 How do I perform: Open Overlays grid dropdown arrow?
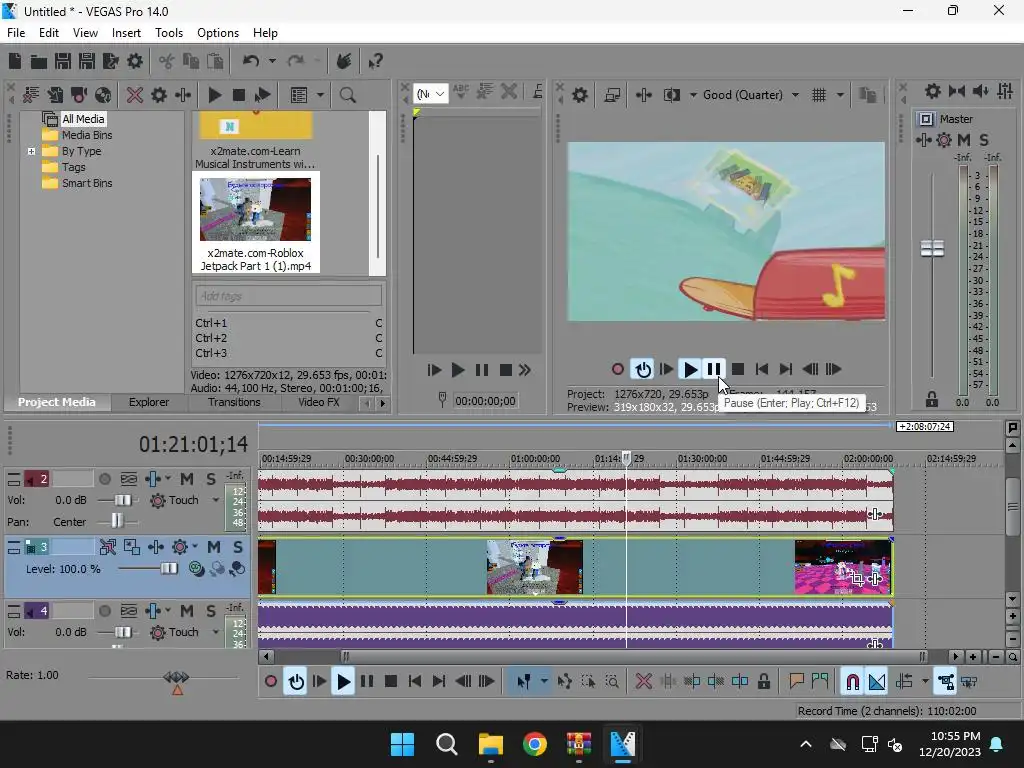click(840, 95)
